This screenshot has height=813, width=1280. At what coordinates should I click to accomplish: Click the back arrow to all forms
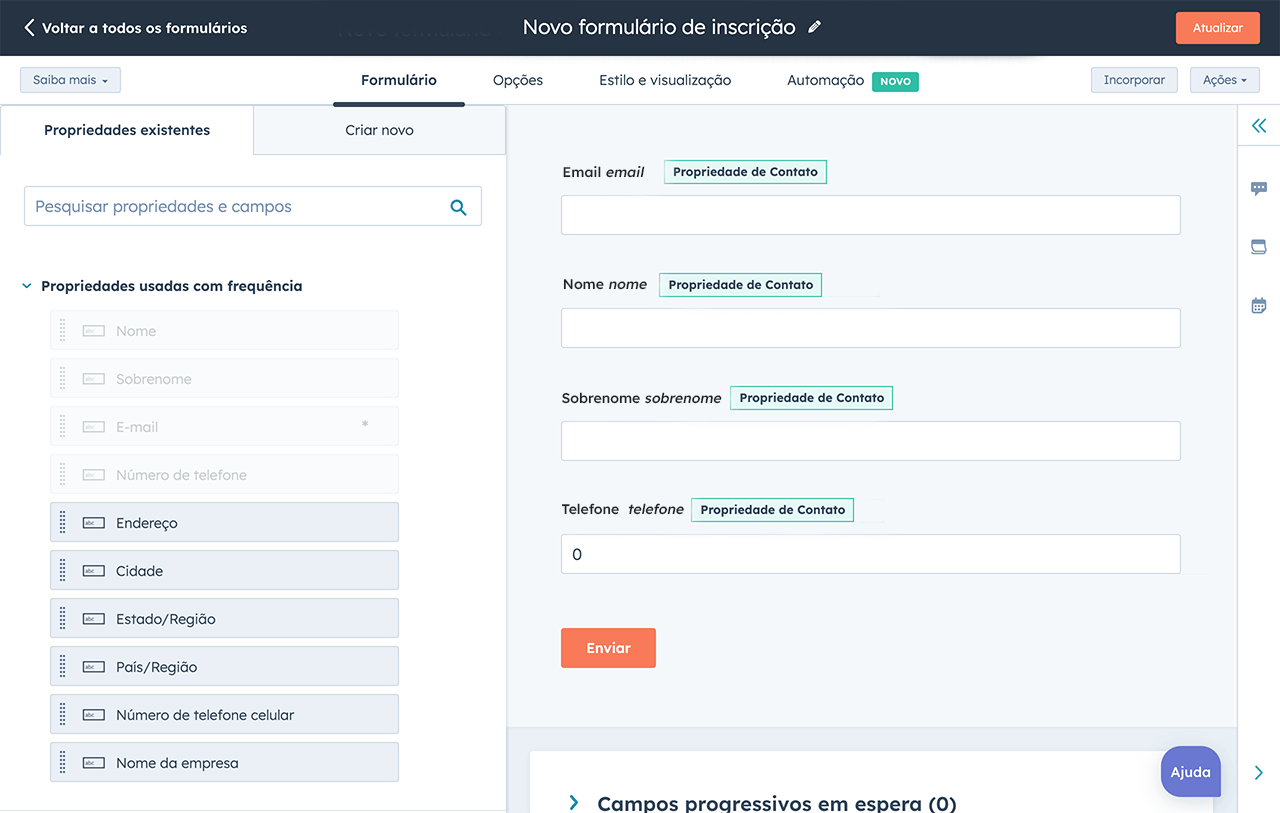(x=29, y=28)
